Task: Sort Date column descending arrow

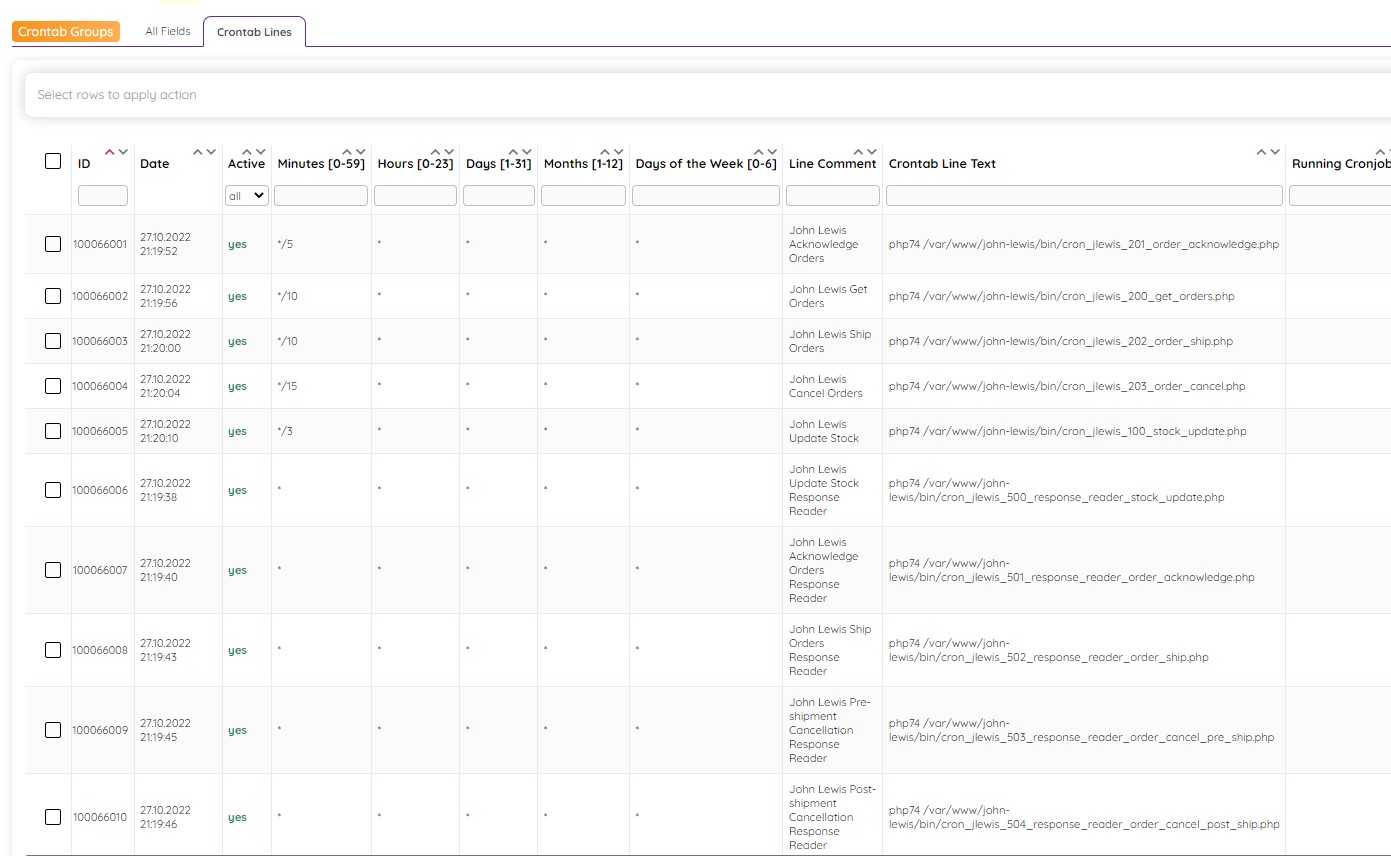Action: [x=211, y=152]
